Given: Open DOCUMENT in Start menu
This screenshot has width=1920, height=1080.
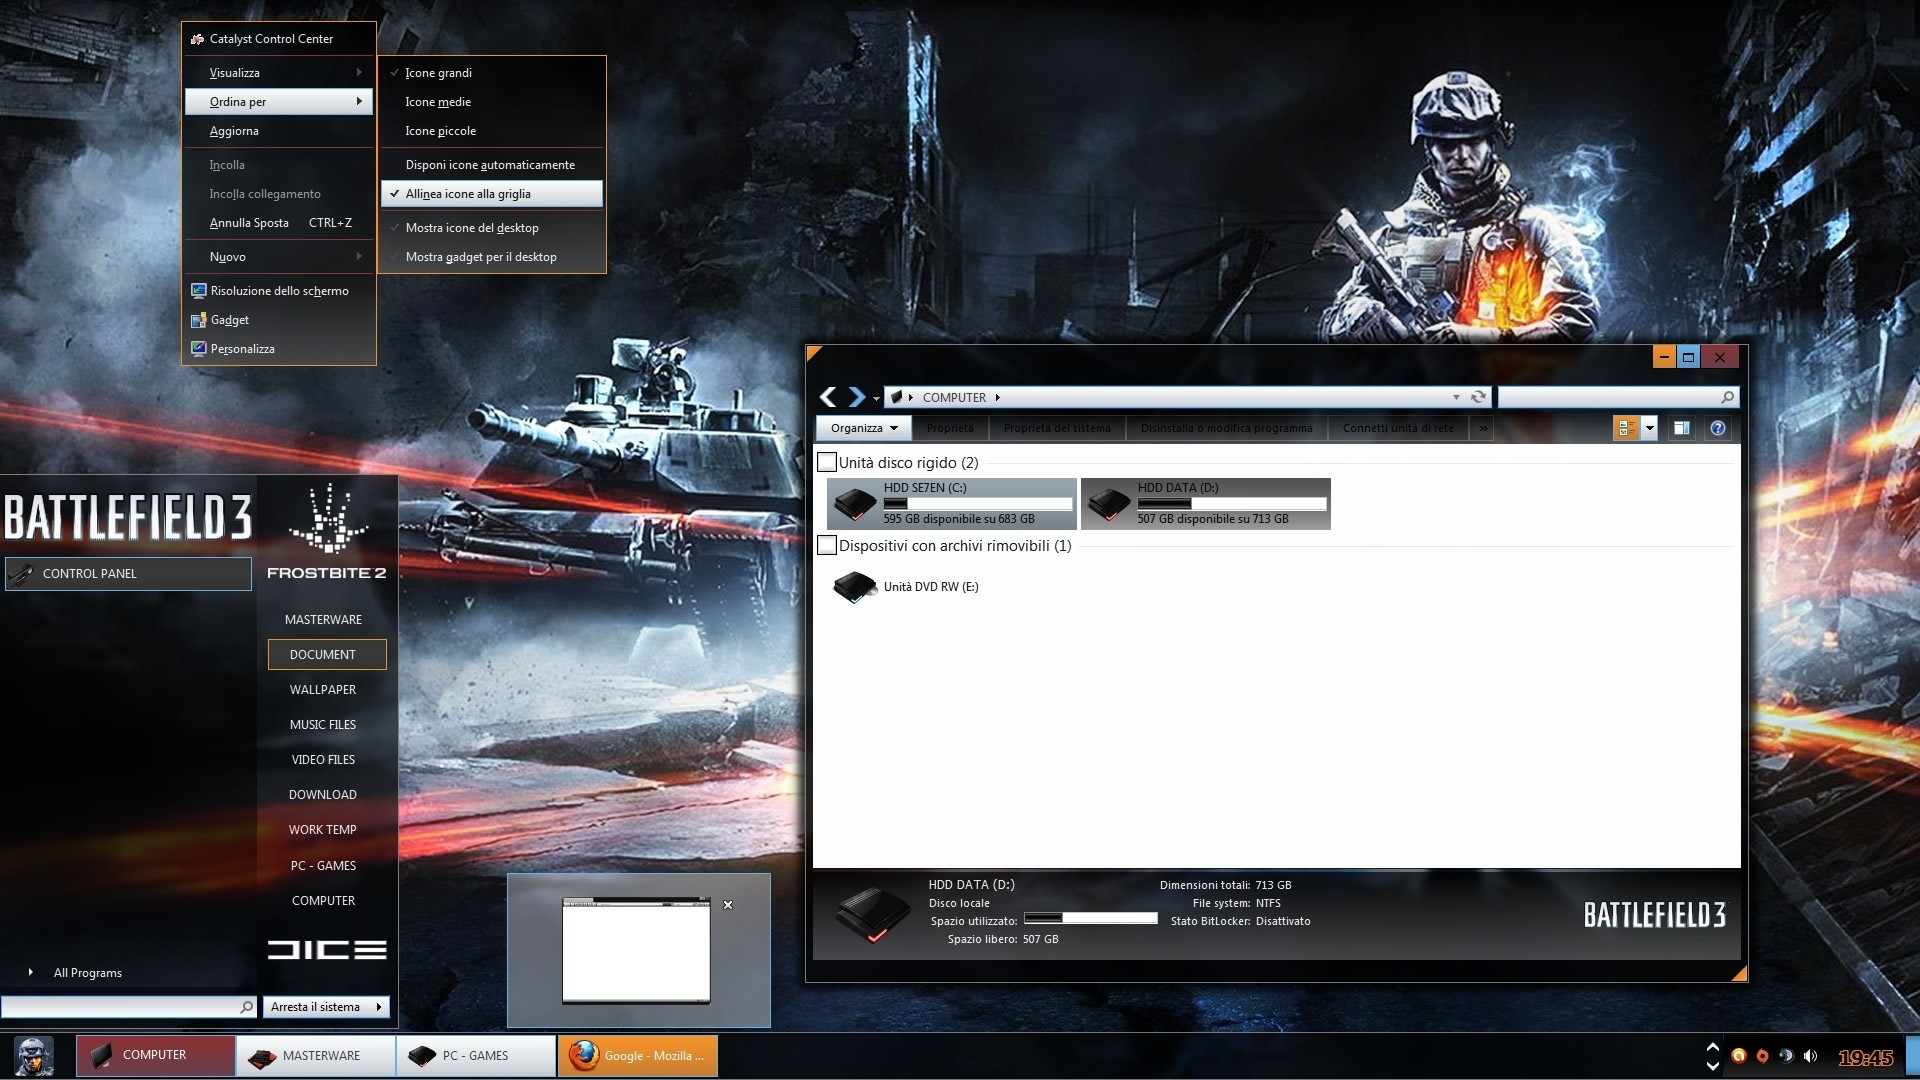Looking at the screenshot, I should [327, 655].
